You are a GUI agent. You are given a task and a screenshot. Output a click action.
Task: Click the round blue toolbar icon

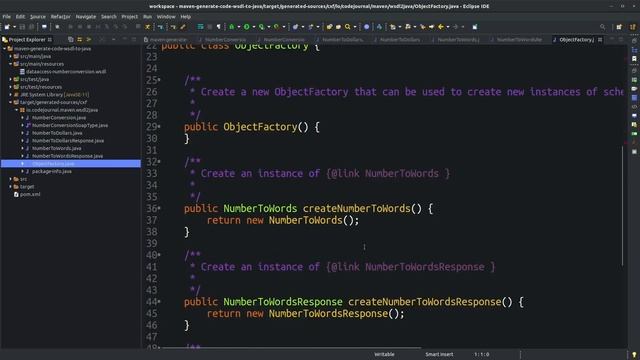pyautogui.click(x=367, y=27)
